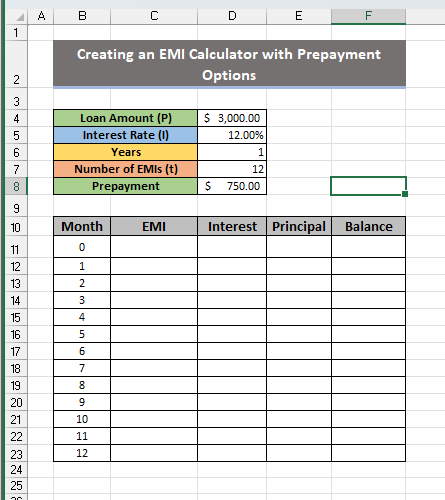The image size is (445, 500).
Task: Click the EMI Calculator title cell
Action: click(x=229, y=64)
